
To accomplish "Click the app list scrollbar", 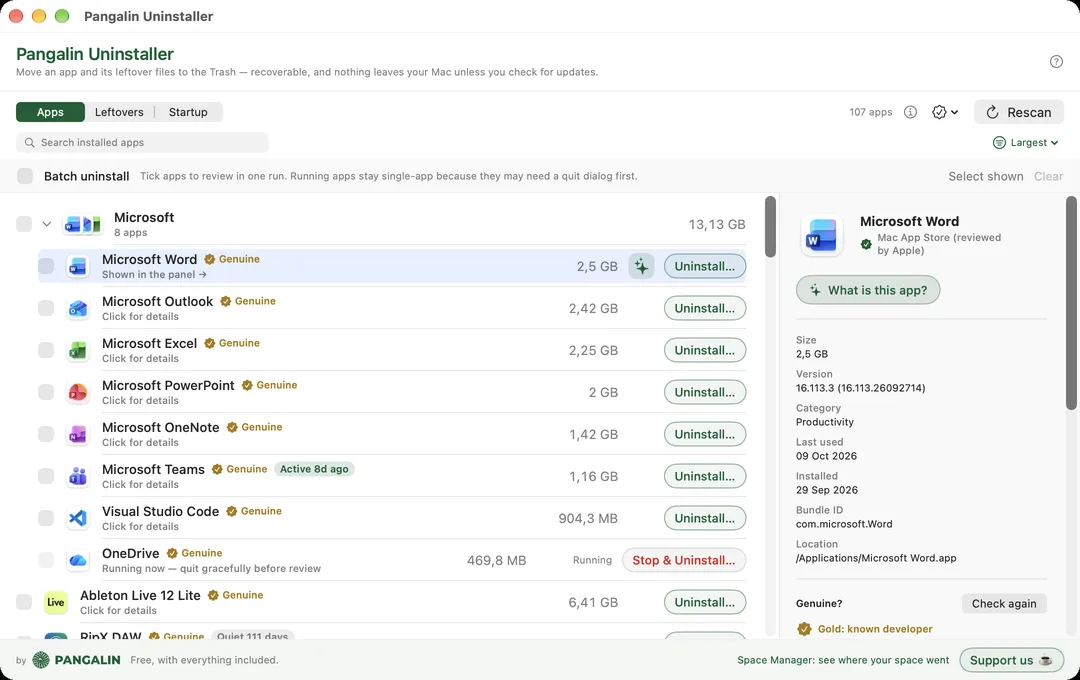I will pos(770,227).
